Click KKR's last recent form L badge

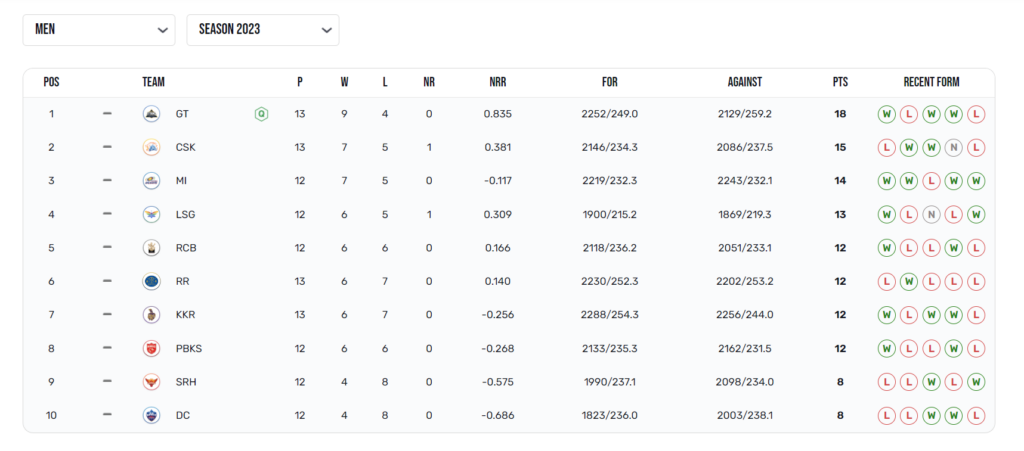tap(976, 315)
